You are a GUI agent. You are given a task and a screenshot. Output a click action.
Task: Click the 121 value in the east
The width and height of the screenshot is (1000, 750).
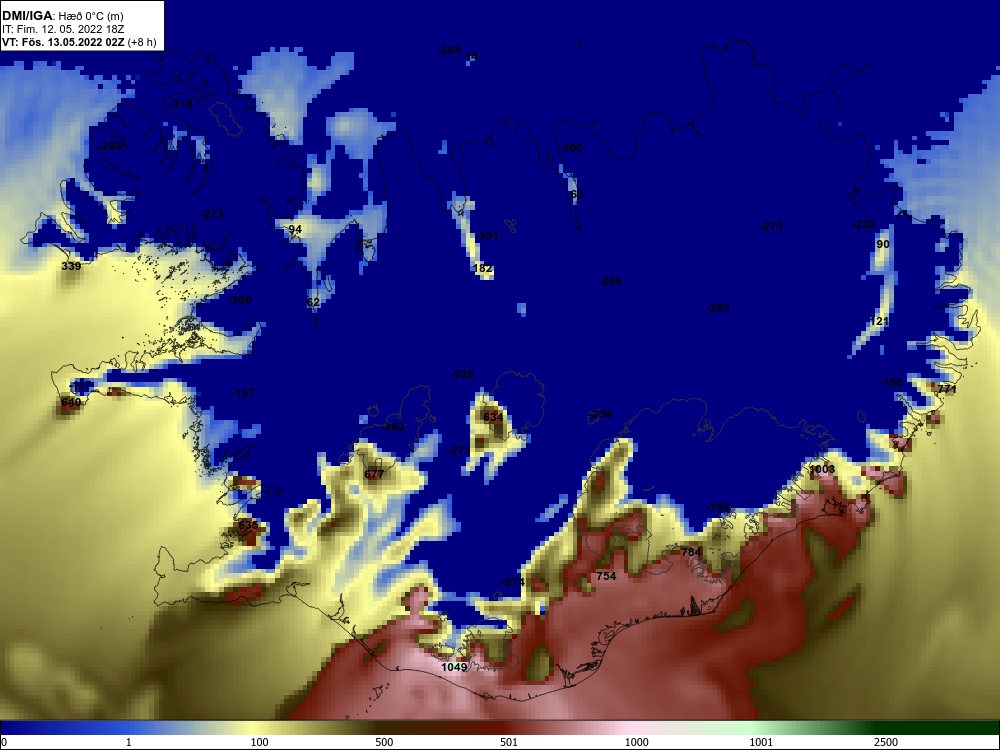[879, 321]
